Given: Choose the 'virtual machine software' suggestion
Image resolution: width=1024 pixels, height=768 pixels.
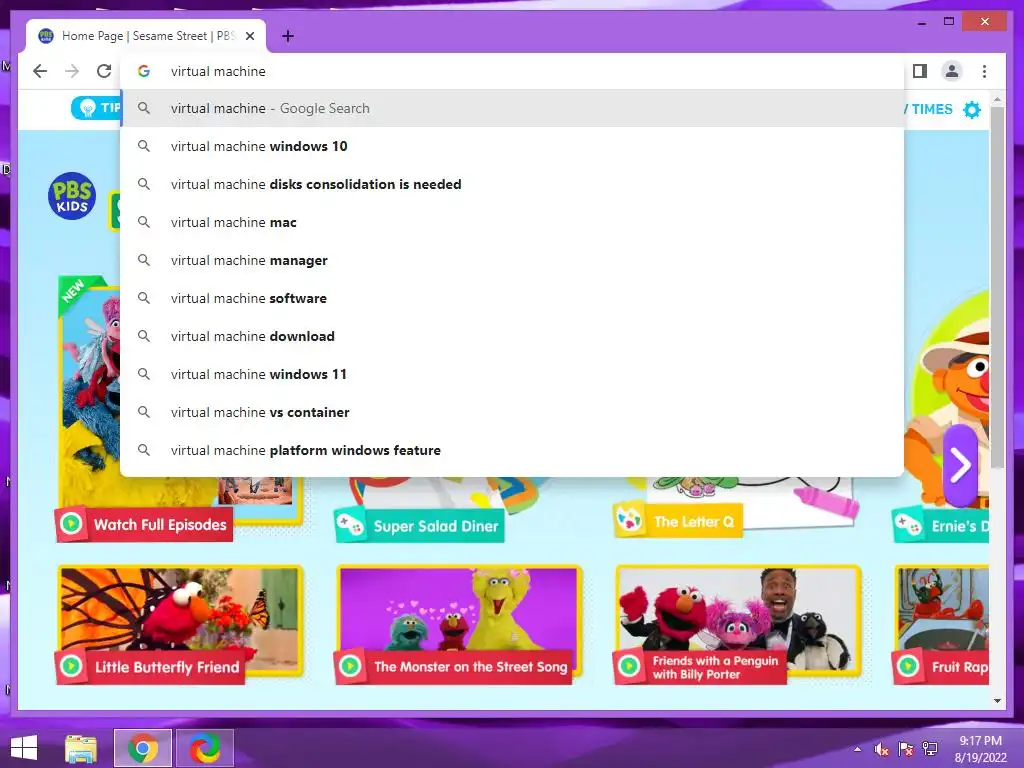Looking at the screenshot, I should pos(512,298).
